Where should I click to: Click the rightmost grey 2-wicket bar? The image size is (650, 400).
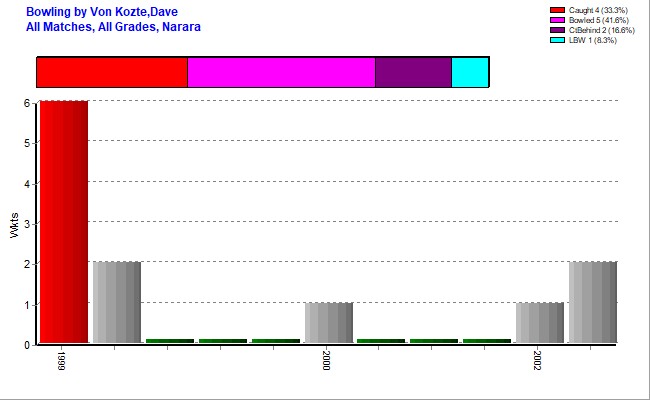point(593,302)
